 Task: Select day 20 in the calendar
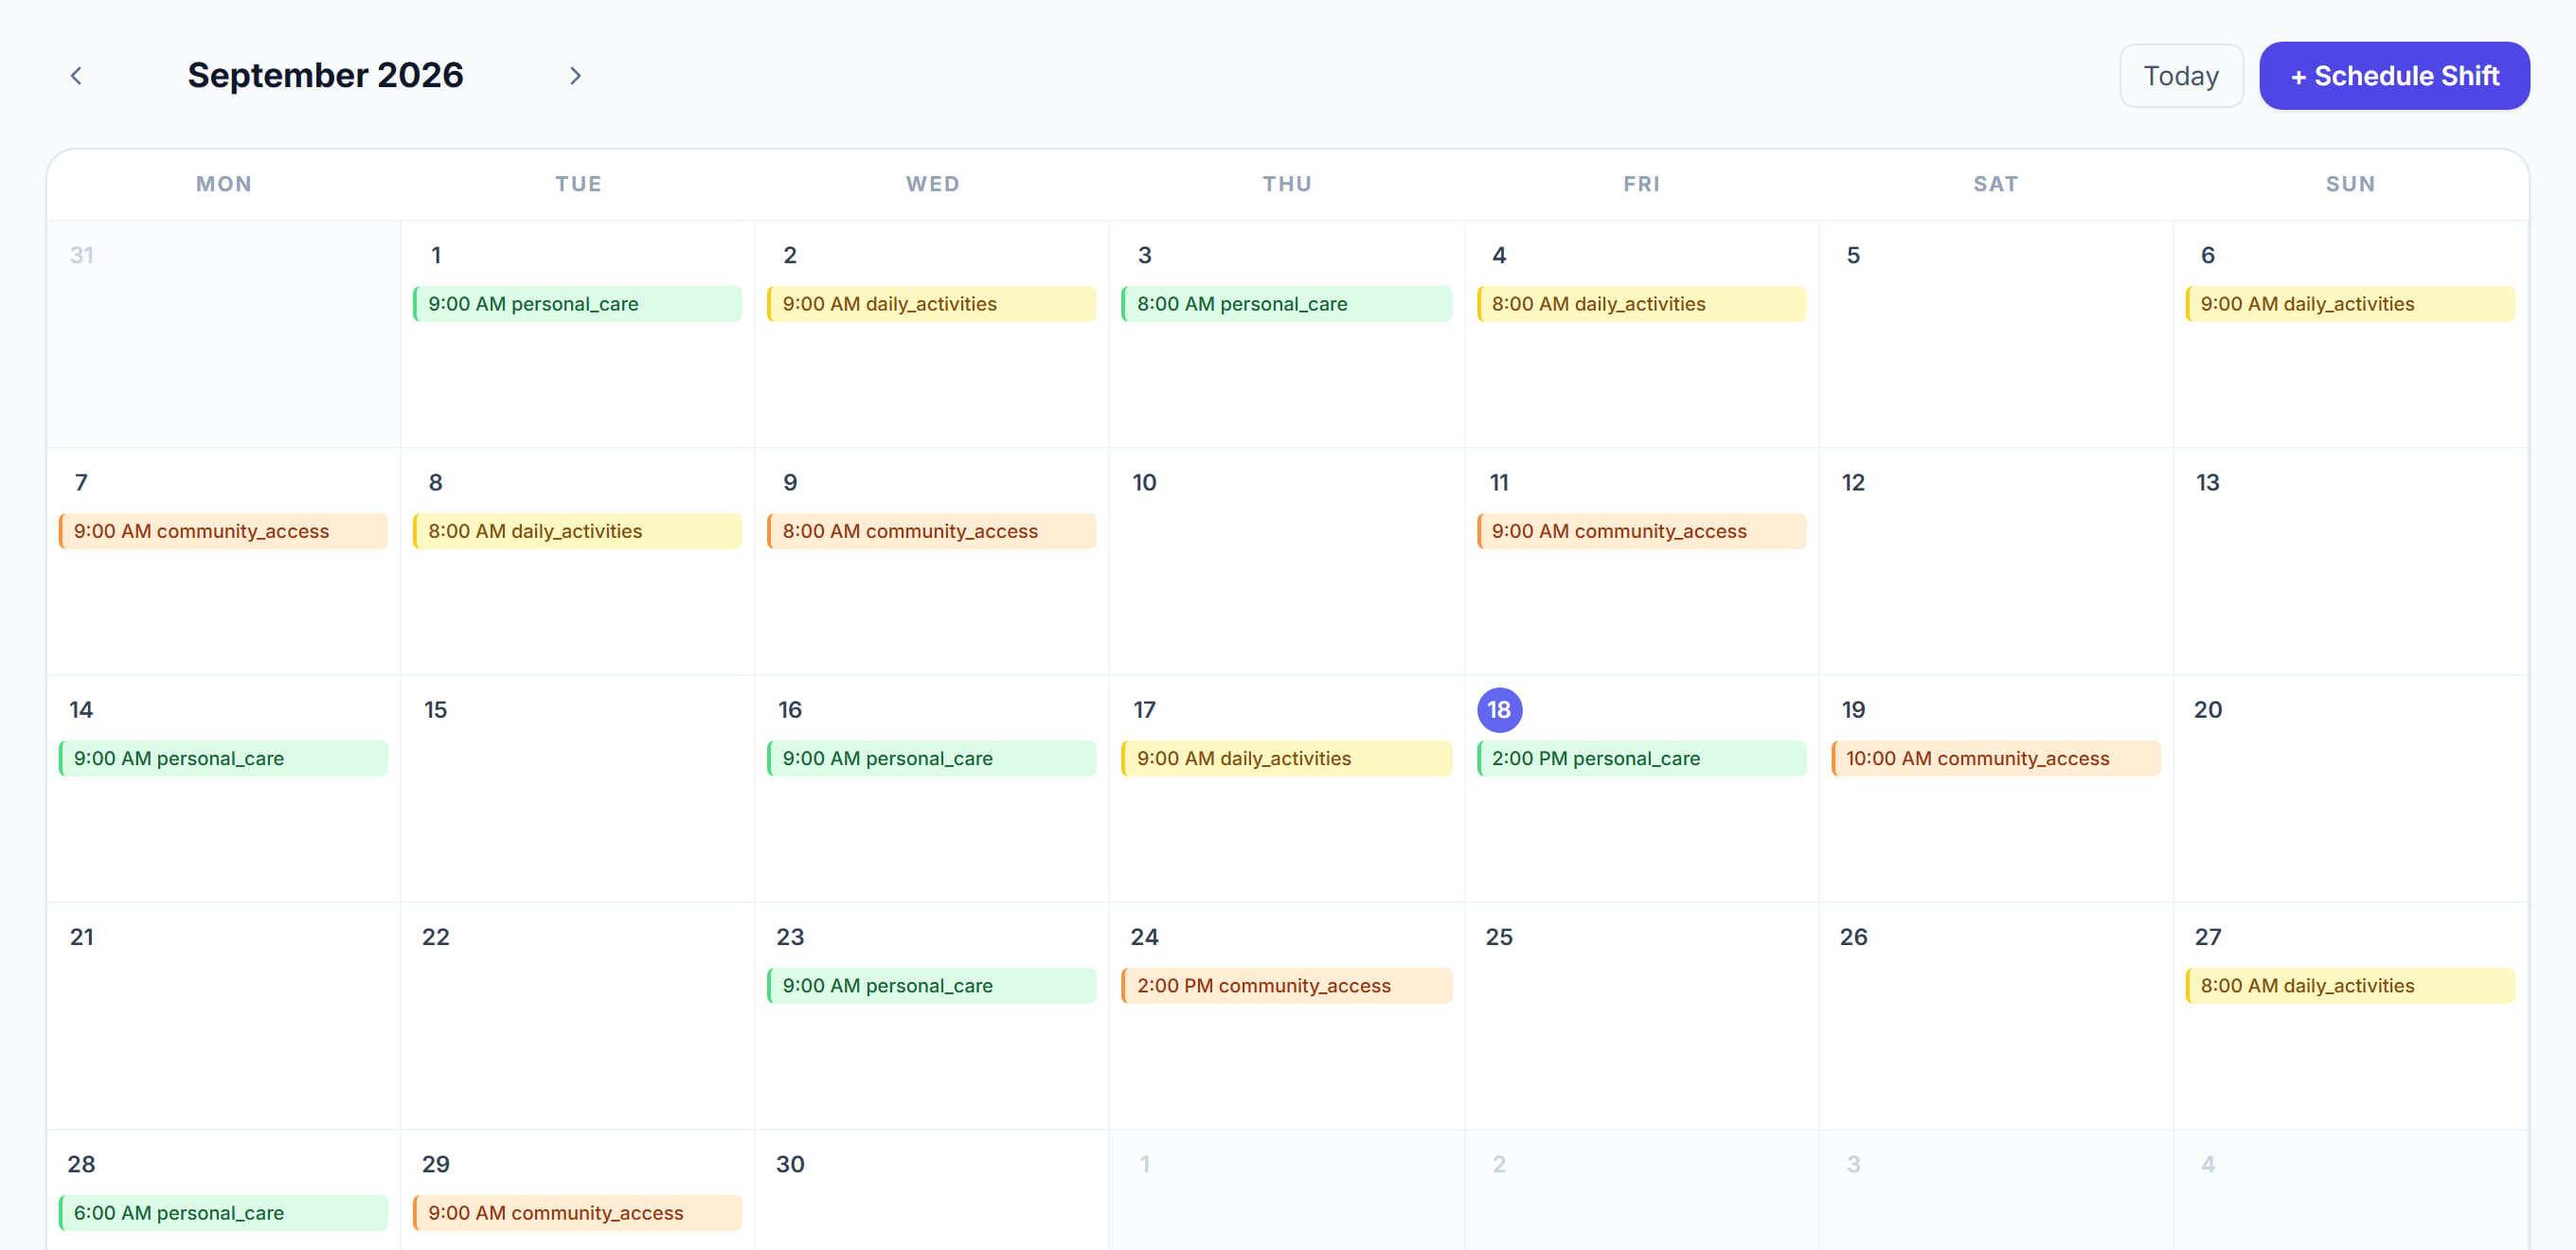pos(2207,710)
